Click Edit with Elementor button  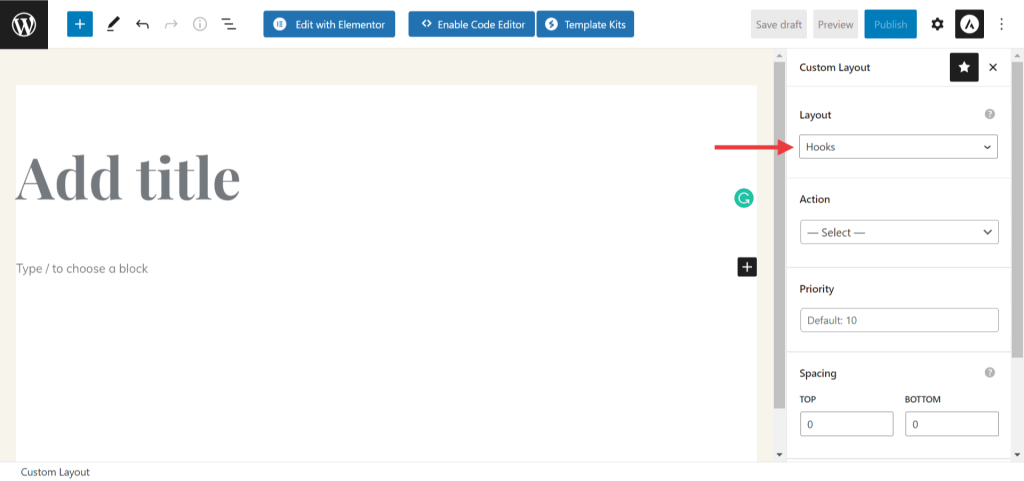point(329,25)
